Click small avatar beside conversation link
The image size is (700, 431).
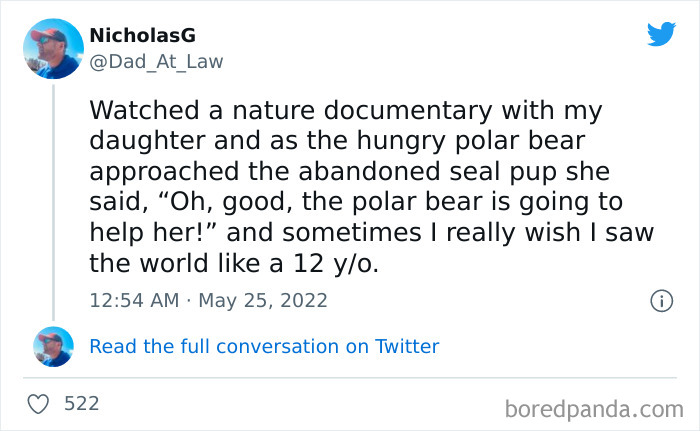pyautogui.click(x=52, y=347)
